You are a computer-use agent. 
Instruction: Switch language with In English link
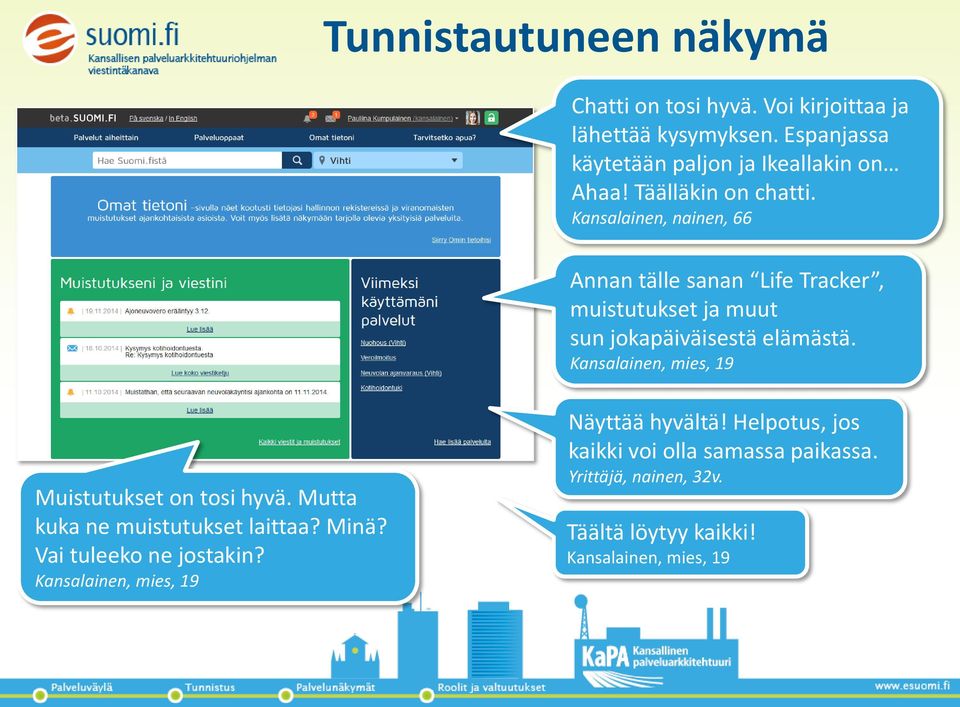coord(183,118)
